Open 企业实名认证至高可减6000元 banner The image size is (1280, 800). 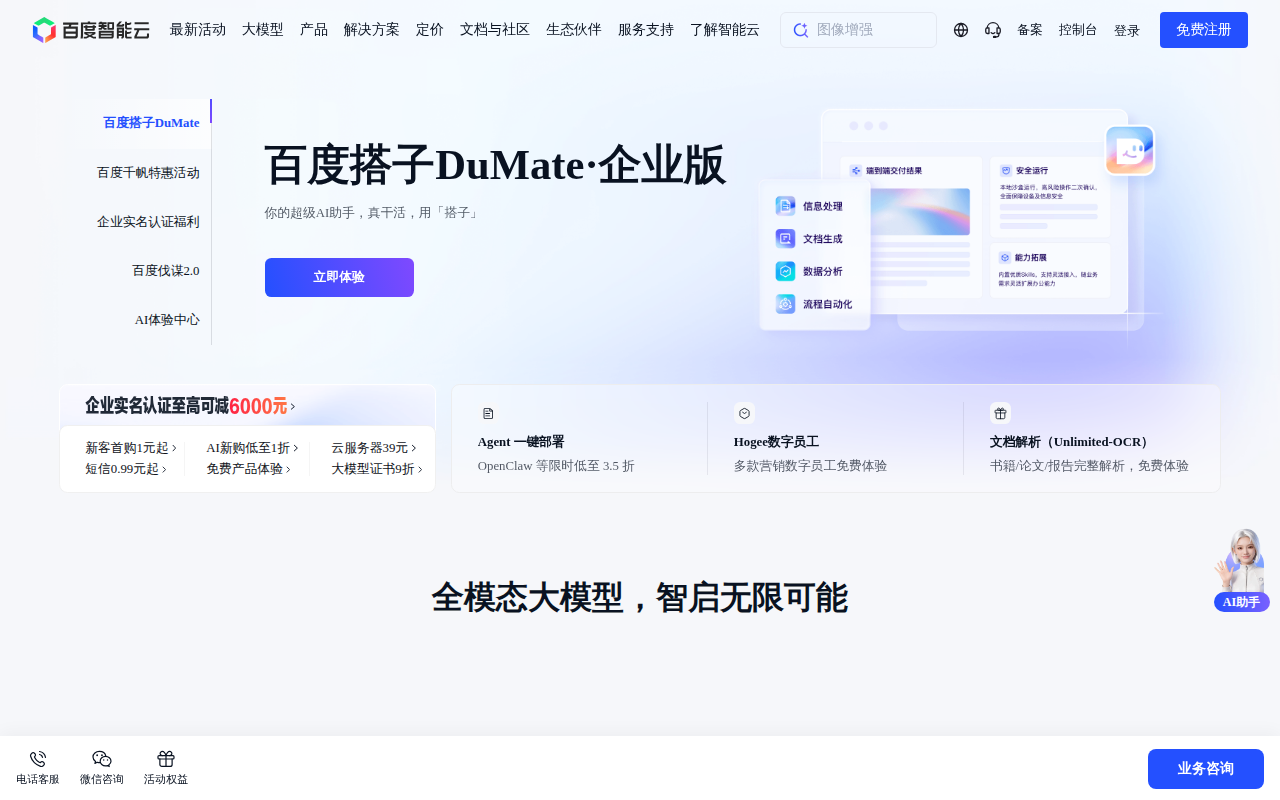[190, 406]
